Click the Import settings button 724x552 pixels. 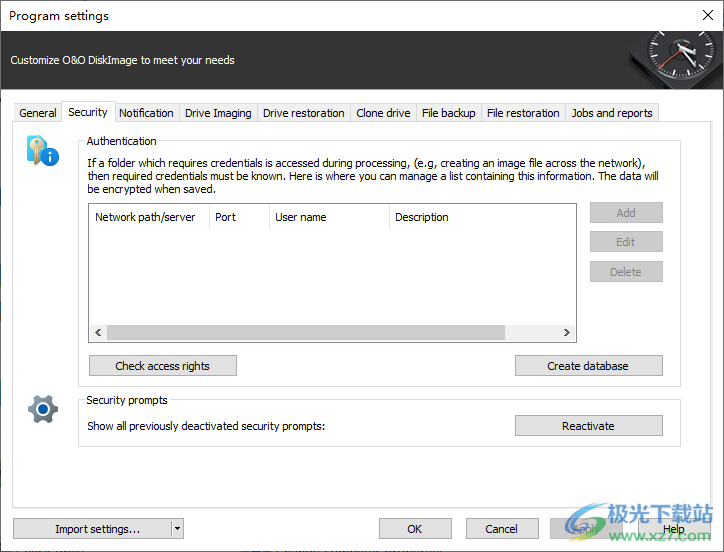[92, 529]
